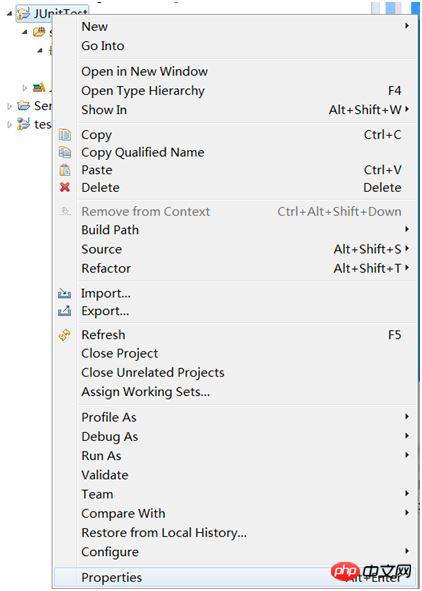Click the yellow Refresh icon
Image resolution: width=422 pixels, height=591 pixels.
[x=64, y=335]
